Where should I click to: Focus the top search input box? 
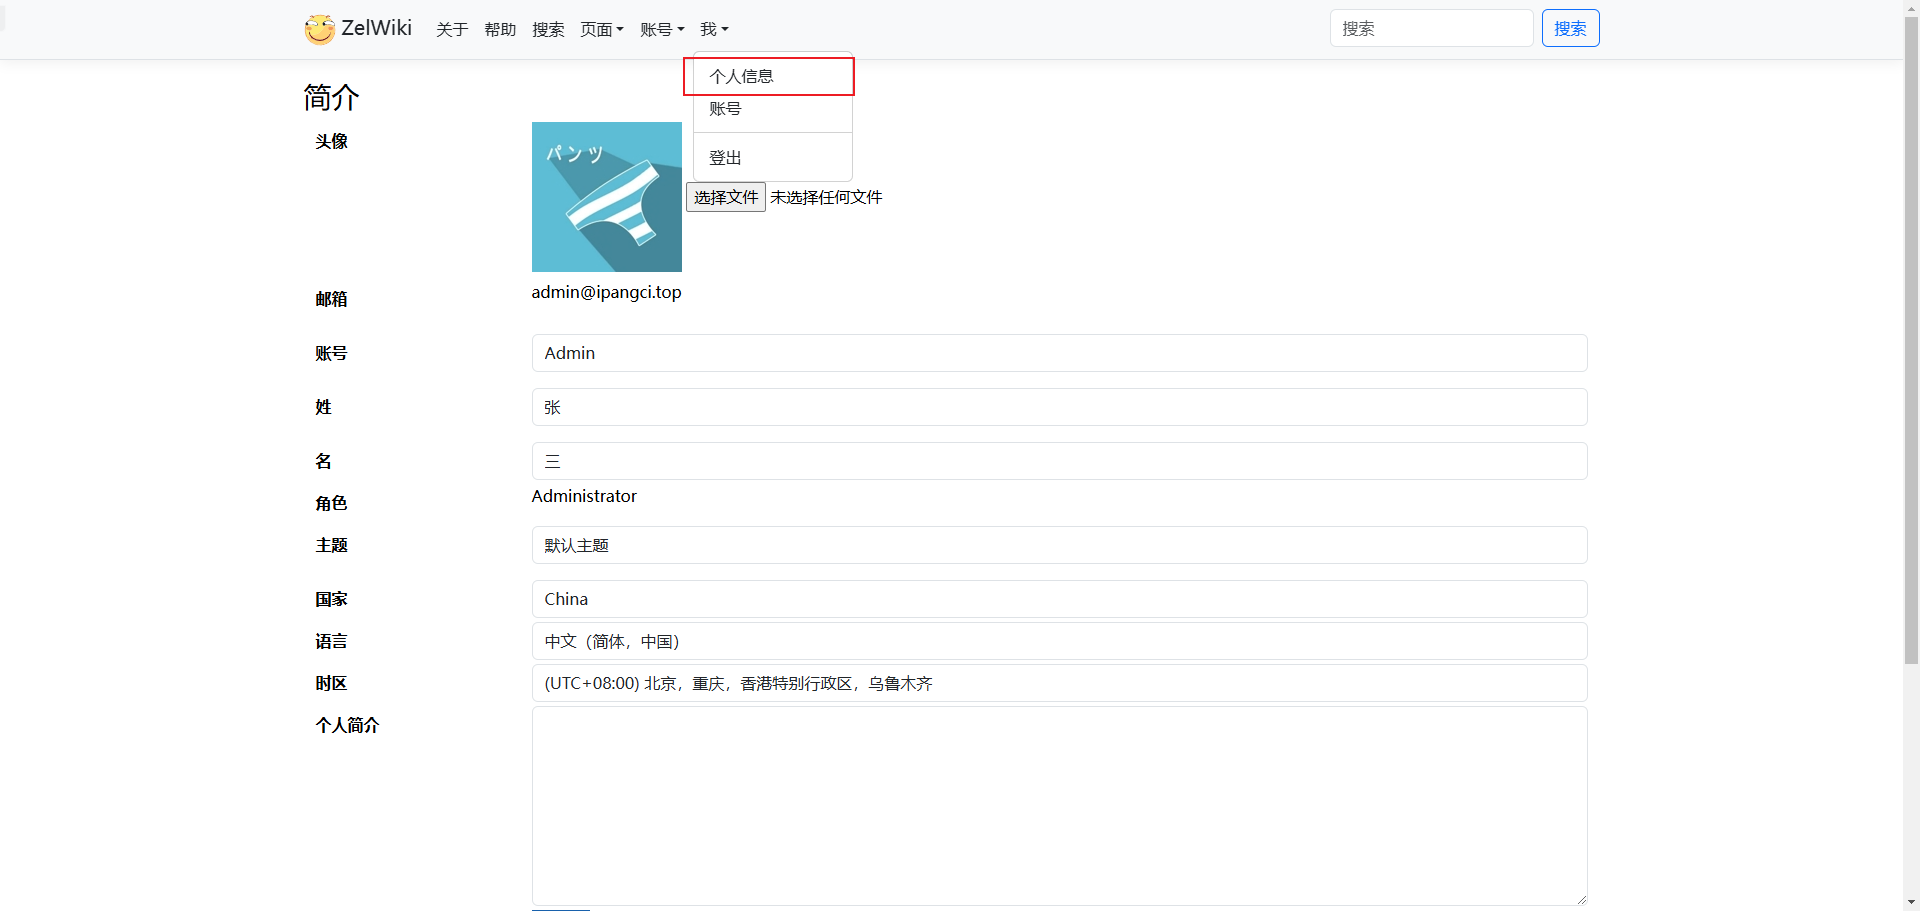tap(1430, 29)
